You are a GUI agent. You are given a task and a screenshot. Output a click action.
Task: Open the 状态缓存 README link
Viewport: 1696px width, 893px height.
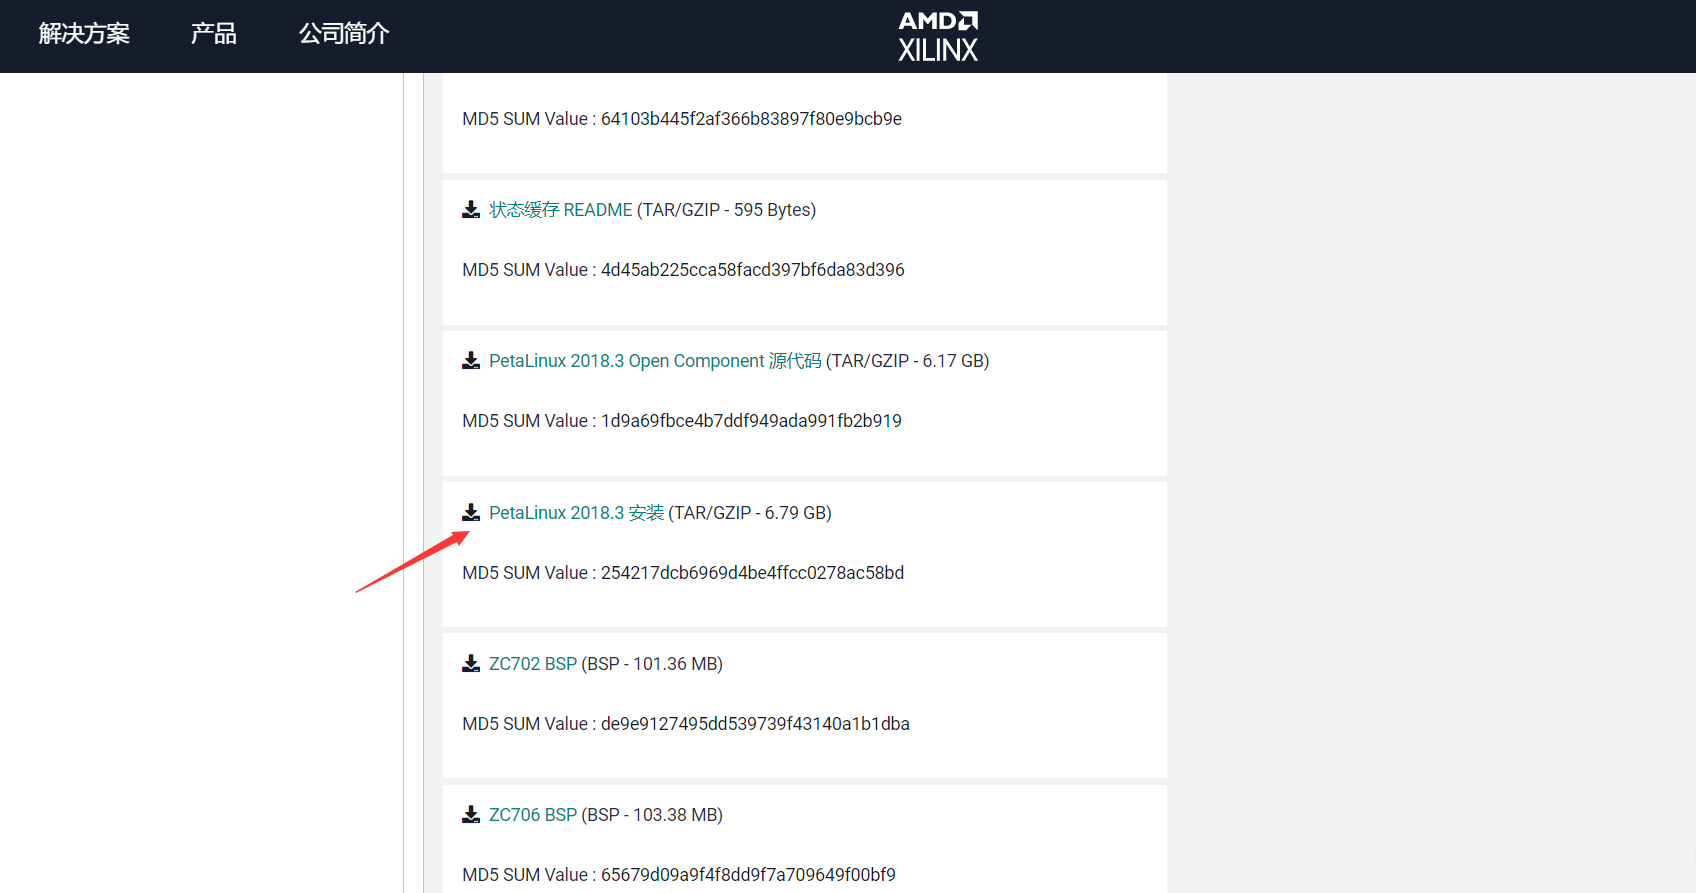coord(561,210)
